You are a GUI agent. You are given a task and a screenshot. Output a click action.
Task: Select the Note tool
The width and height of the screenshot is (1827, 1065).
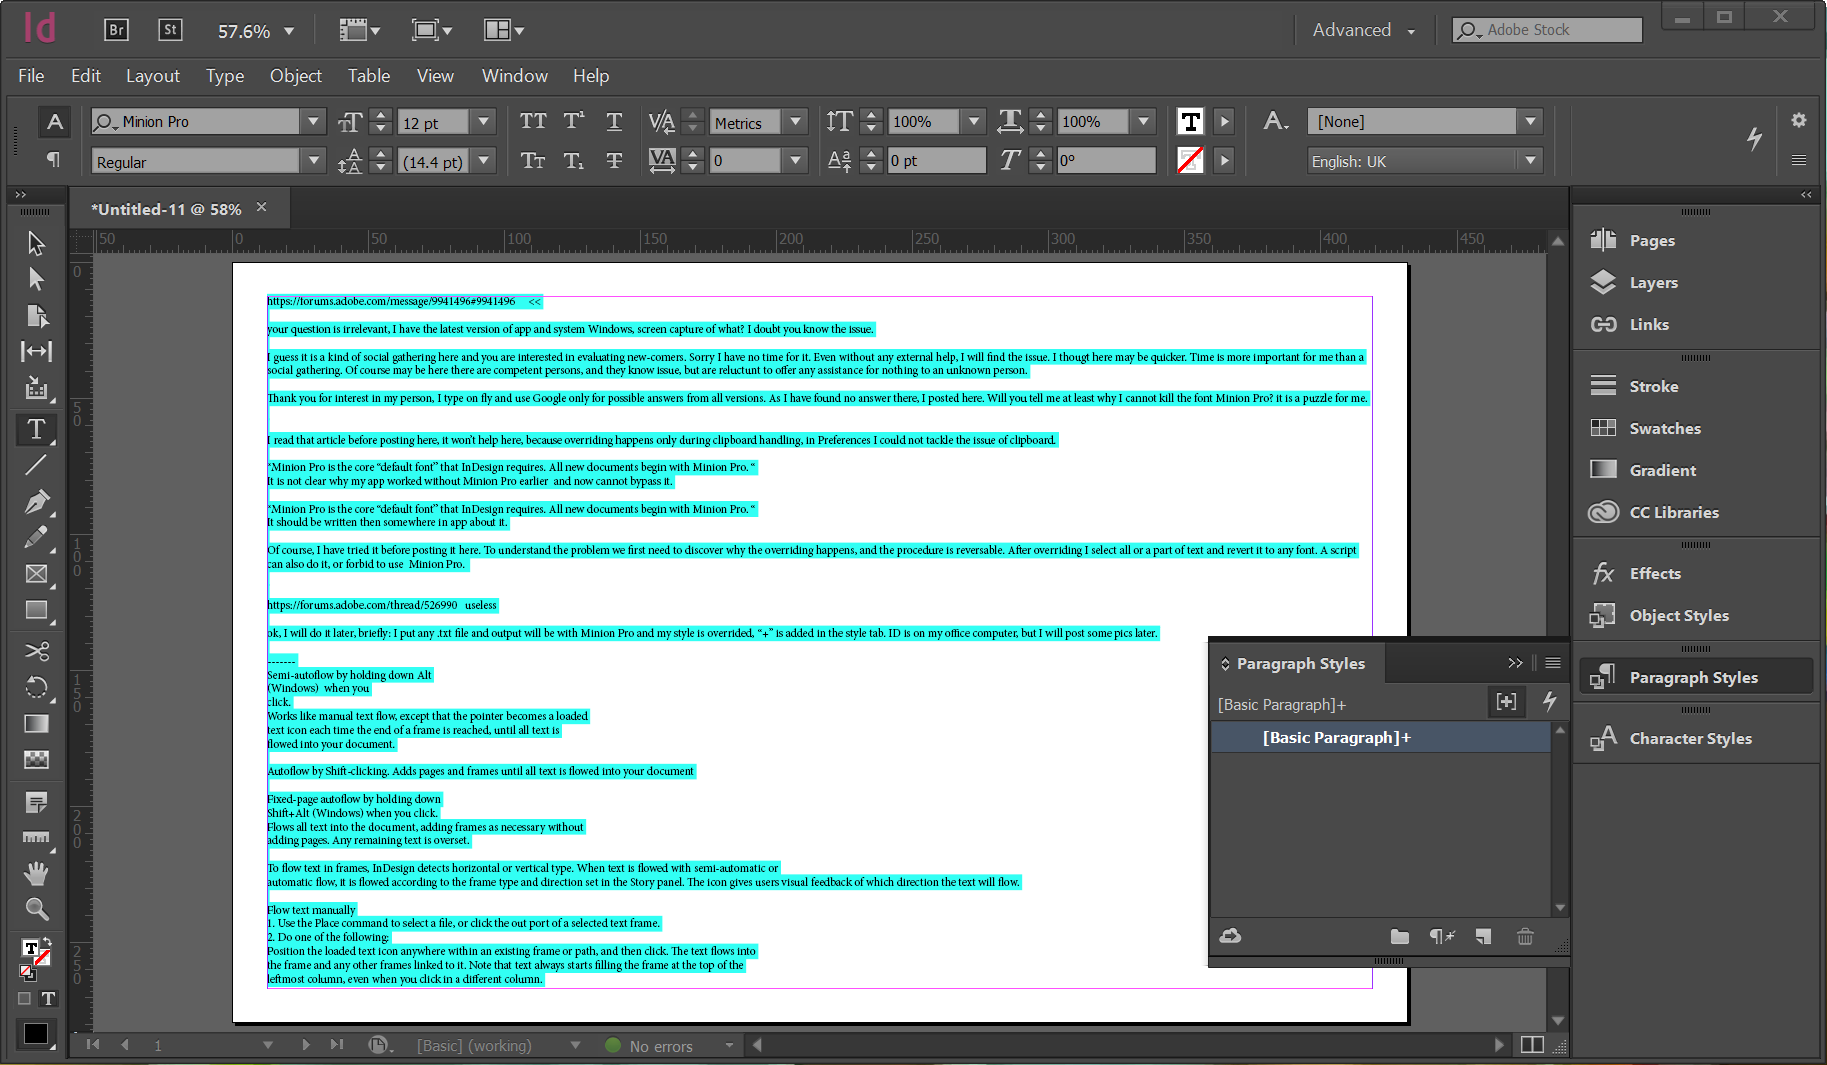[x=36, y=802]
